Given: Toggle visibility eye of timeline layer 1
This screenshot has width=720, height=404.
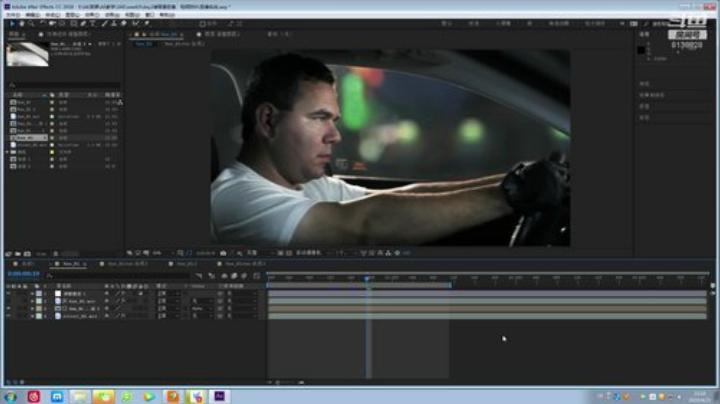Looking at the screenshot, I should coord(8,293).
